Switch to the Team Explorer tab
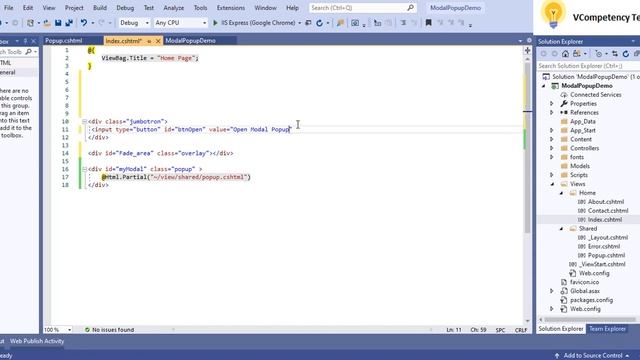 pos(607,329)
